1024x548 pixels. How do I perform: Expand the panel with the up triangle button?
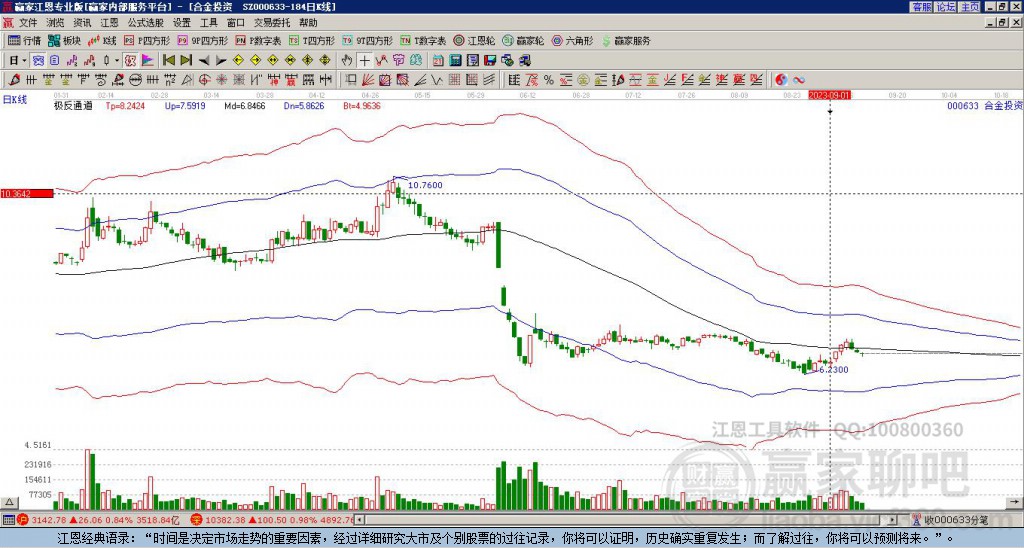tap(9, 503)
